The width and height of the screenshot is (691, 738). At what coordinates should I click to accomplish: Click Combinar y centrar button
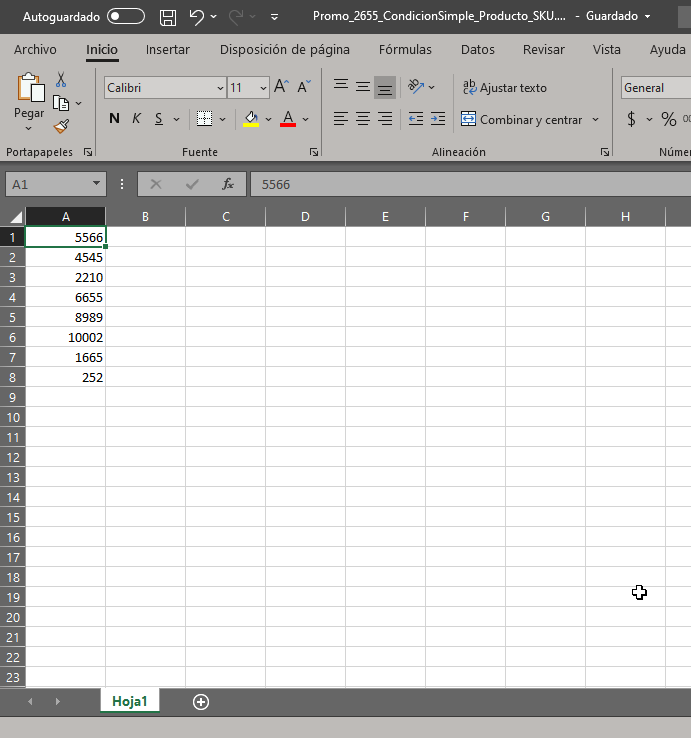pos(522,120)
